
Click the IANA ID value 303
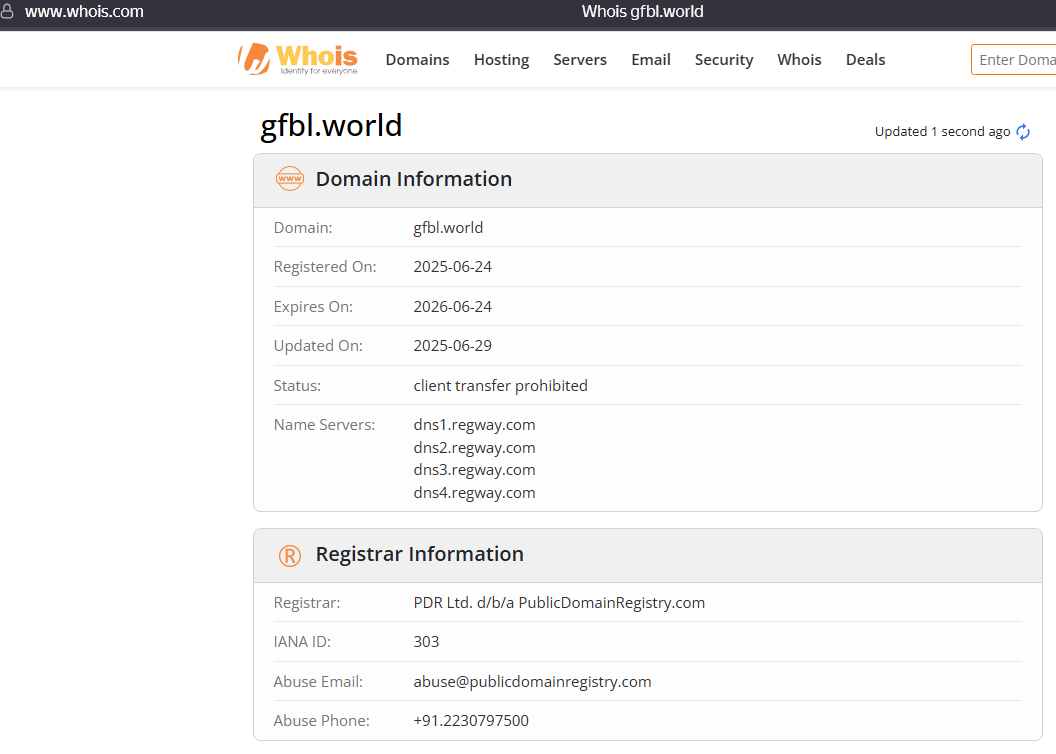[426, 642]
